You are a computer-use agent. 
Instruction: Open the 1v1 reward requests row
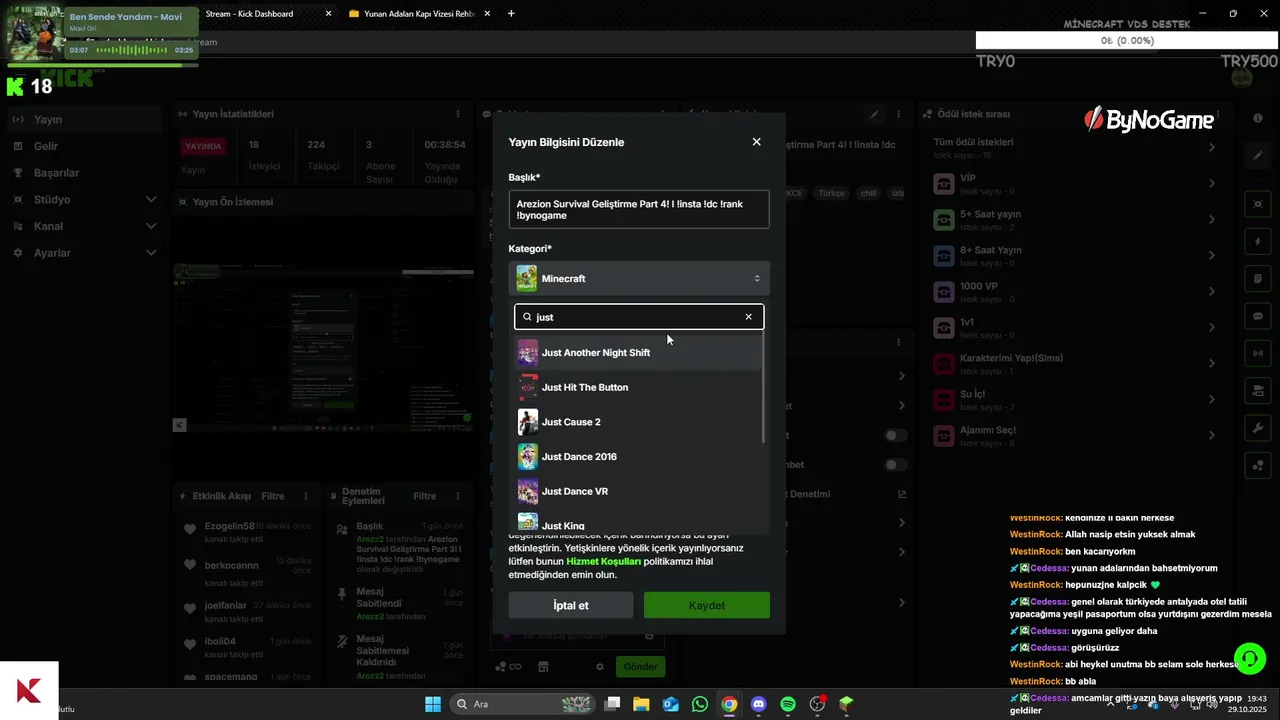coord(1075,328)
